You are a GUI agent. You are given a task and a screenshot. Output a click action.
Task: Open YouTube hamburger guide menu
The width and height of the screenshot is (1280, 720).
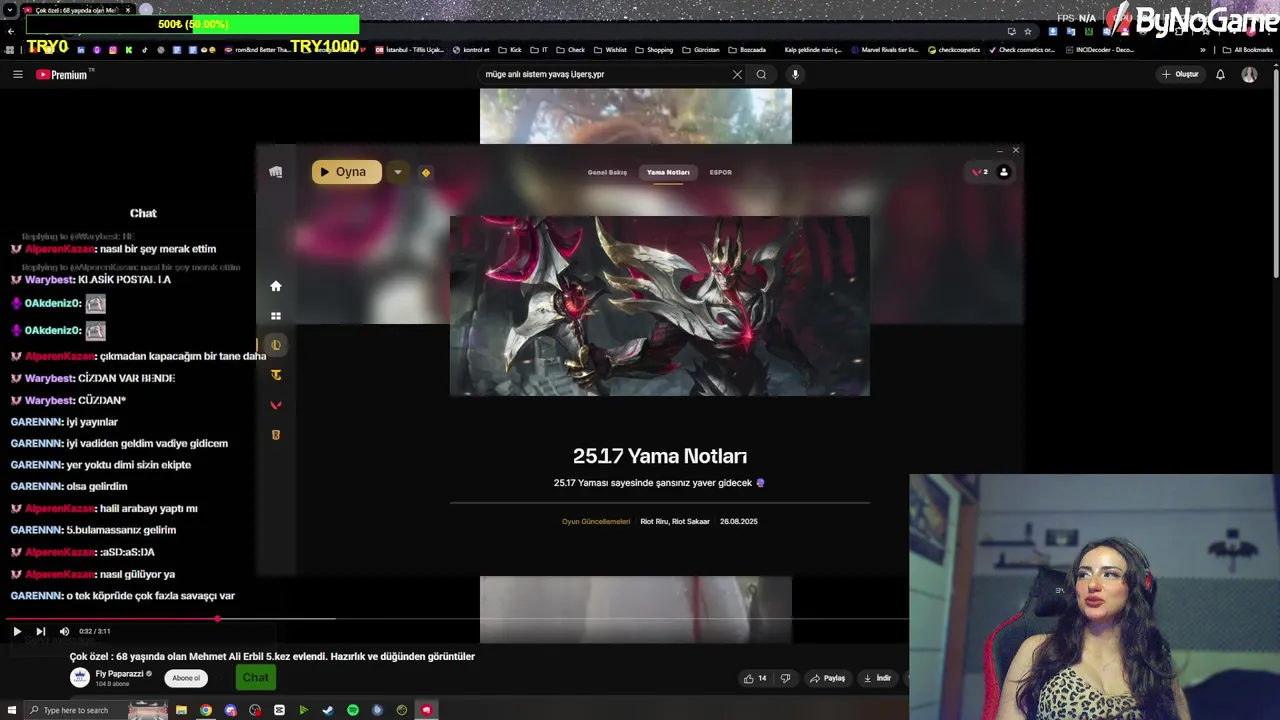pos(18,74)
